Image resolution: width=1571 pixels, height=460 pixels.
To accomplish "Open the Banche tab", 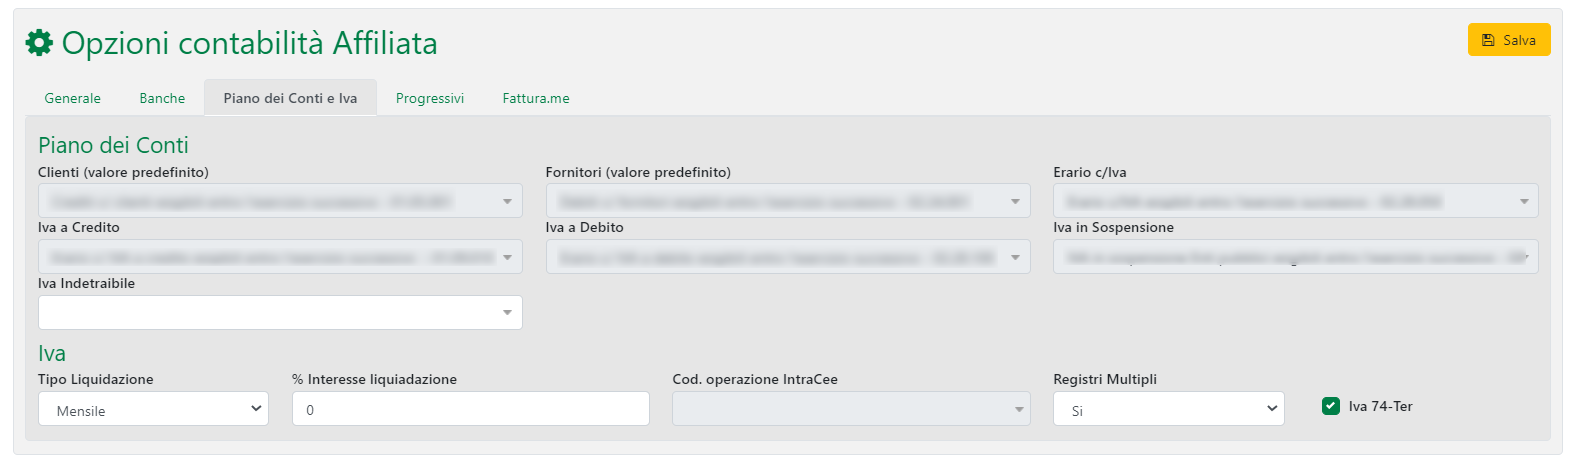I will click(x=162, y=98).
